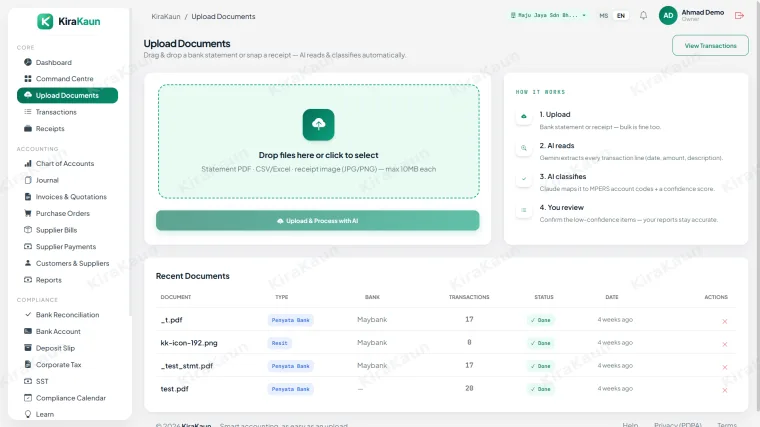Go to Bank Reconciliation page
Image resolution: width=760 pixels, height=427 pixels.
pyautogui.click(x=67, y=315)
